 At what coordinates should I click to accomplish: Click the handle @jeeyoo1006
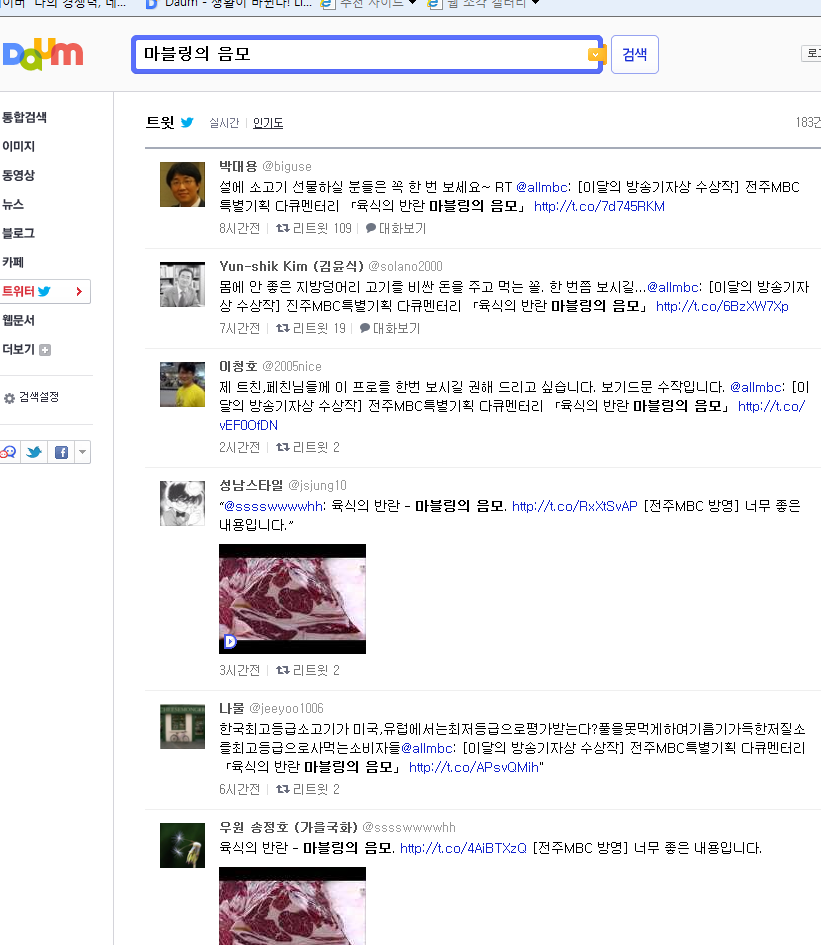coord(286,708)
